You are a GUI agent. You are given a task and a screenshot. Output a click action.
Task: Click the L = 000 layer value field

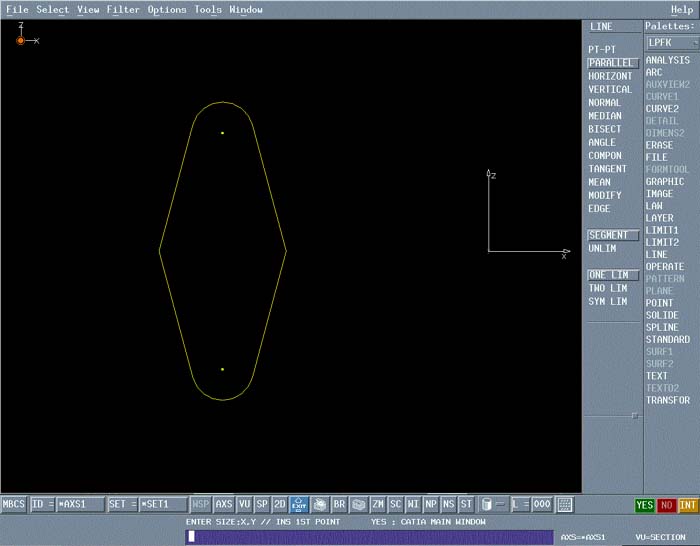(543, 505)
